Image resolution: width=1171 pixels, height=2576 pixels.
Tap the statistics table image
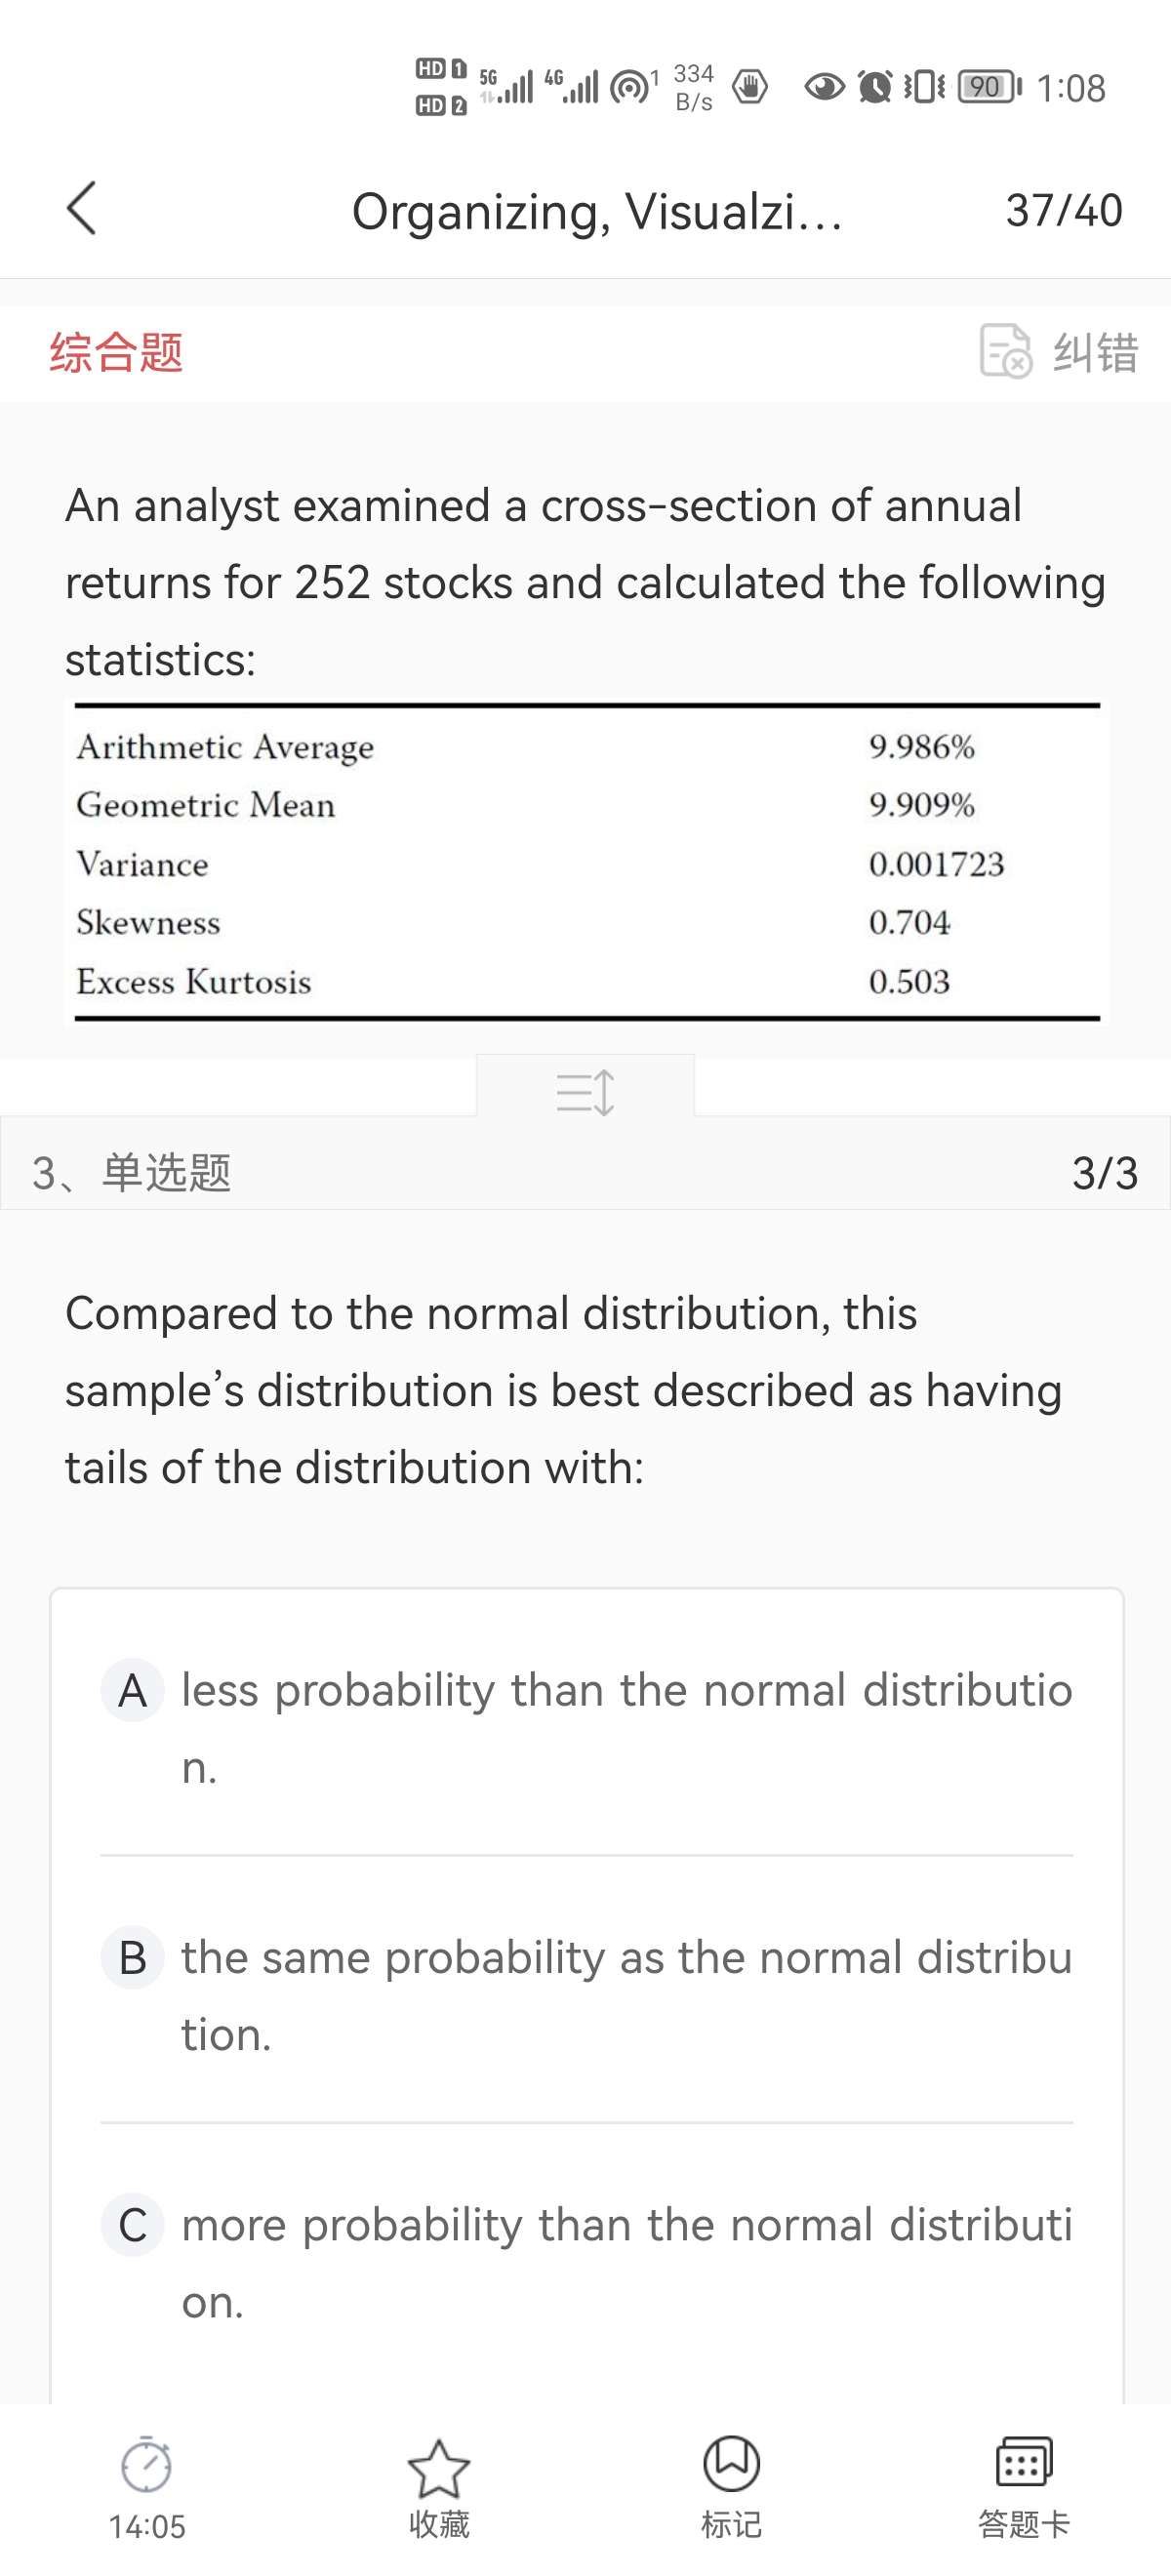coord(587,863)
